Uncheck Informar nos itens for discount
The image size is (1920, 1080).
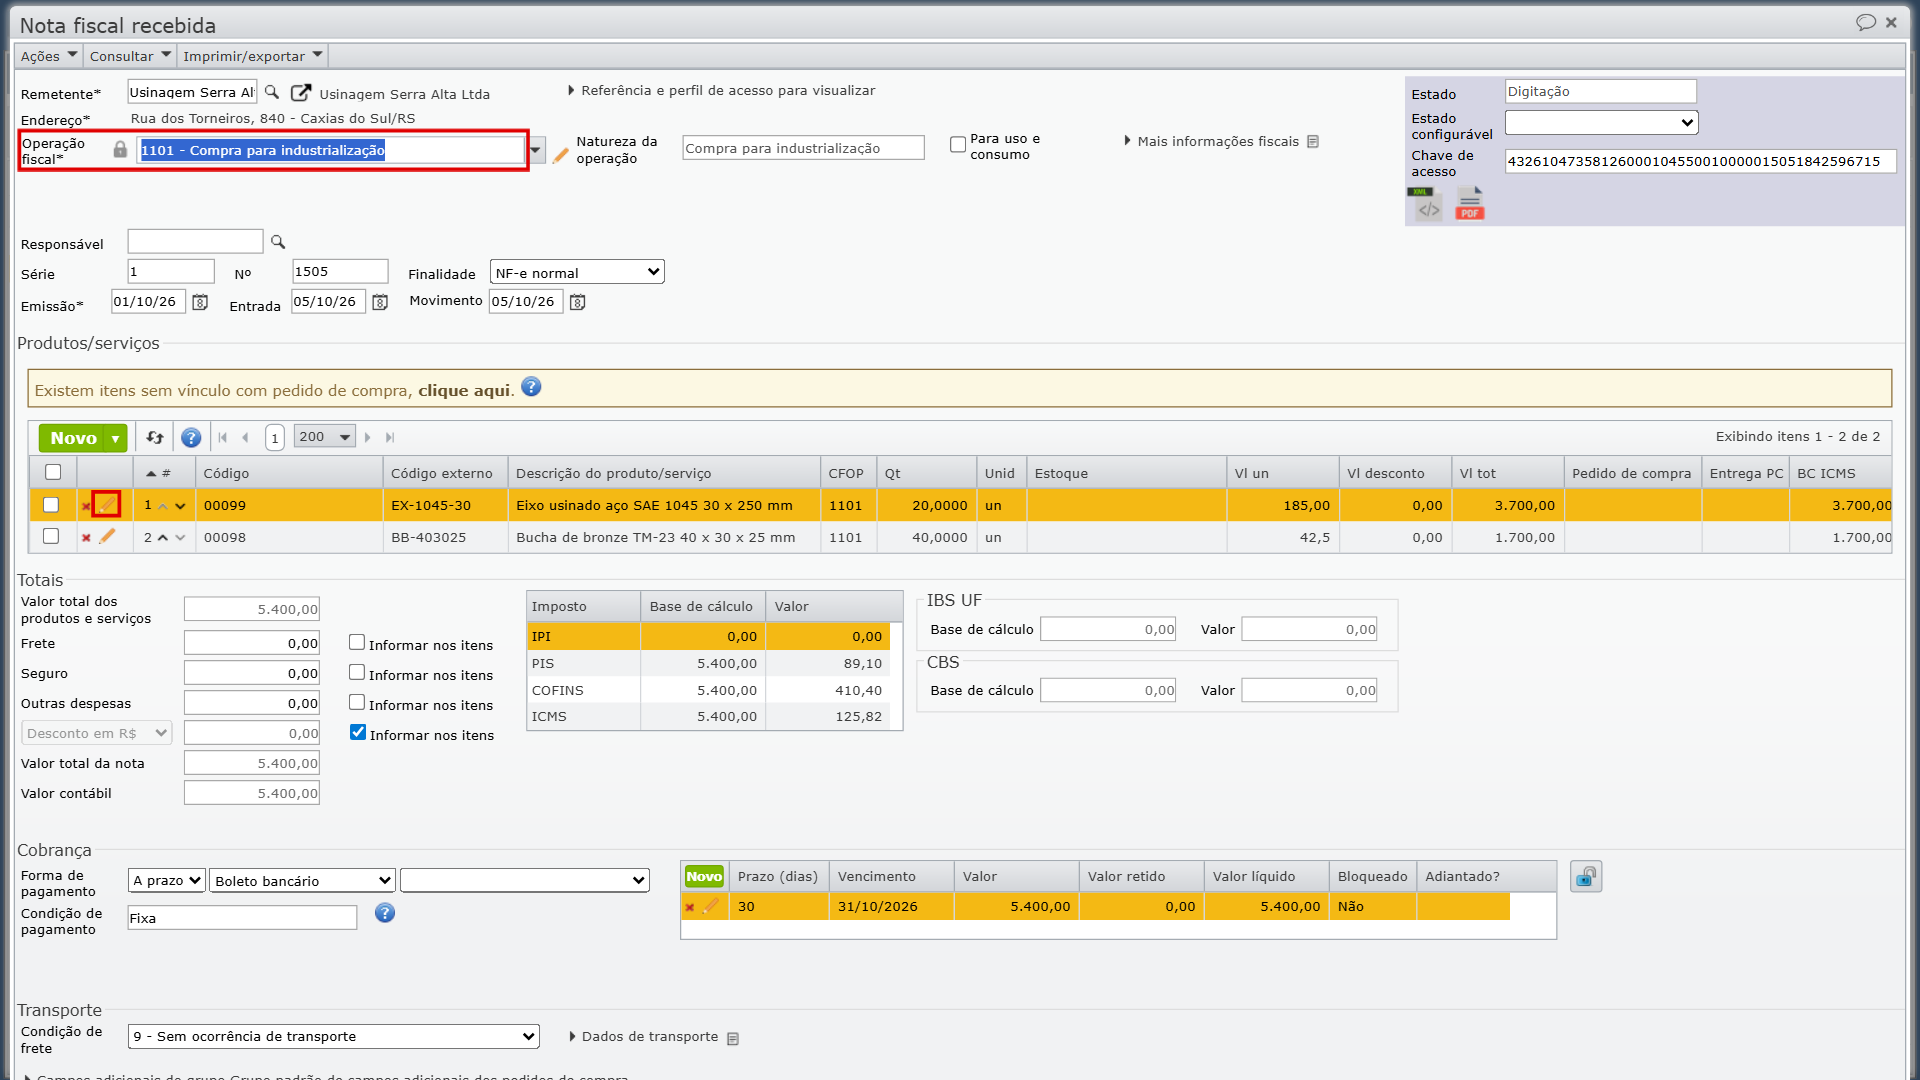(358, 732)
